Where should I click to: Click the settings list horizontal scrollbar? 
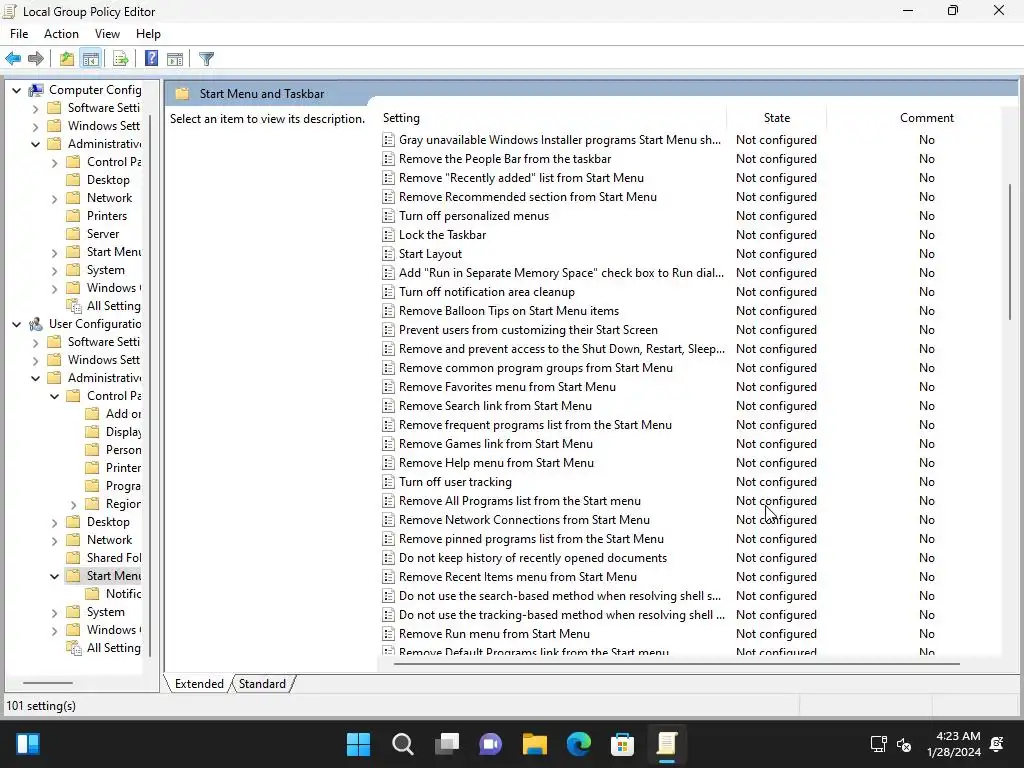point(677,664)
